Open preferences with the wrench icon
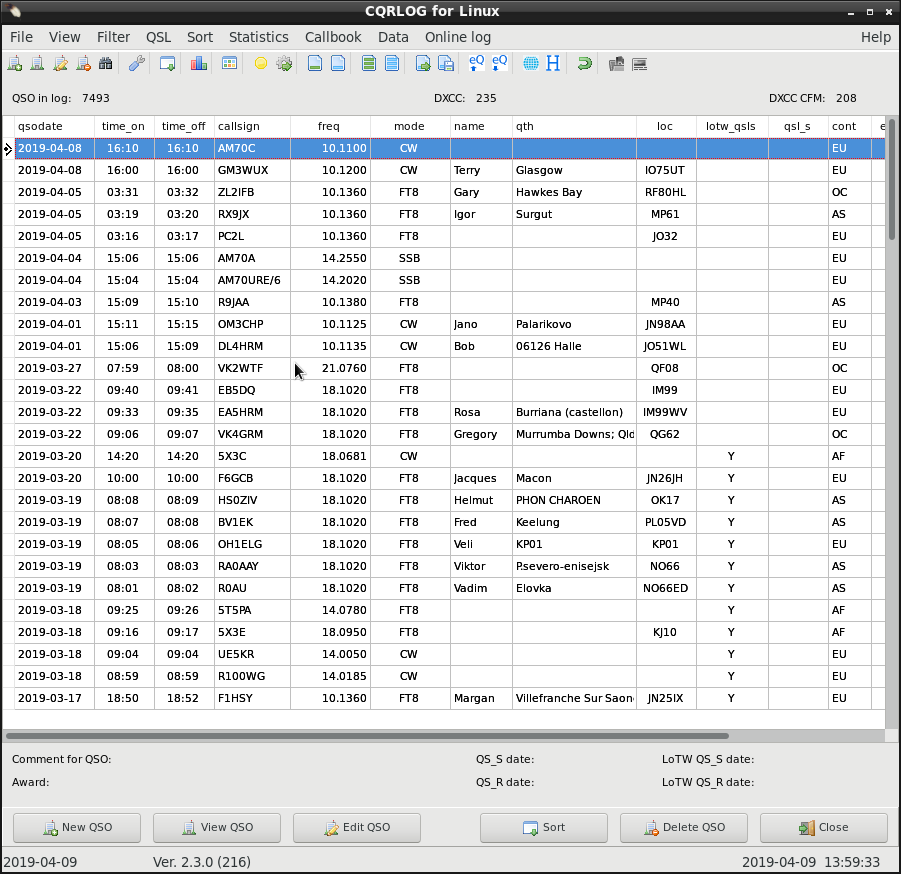 [x=137, y=63]
